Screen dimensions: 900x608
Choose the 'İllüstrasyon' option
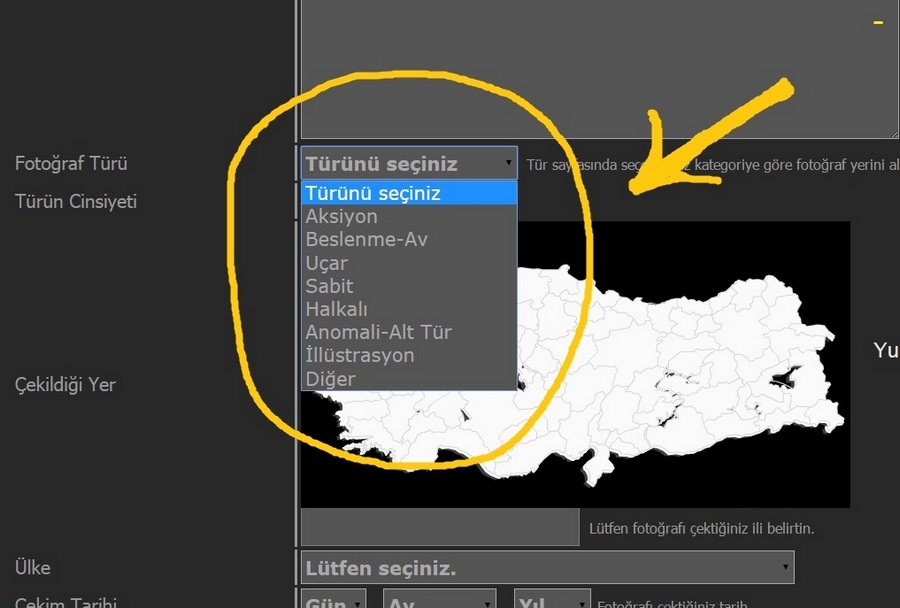pyautogui.click(x=360, y=355)
